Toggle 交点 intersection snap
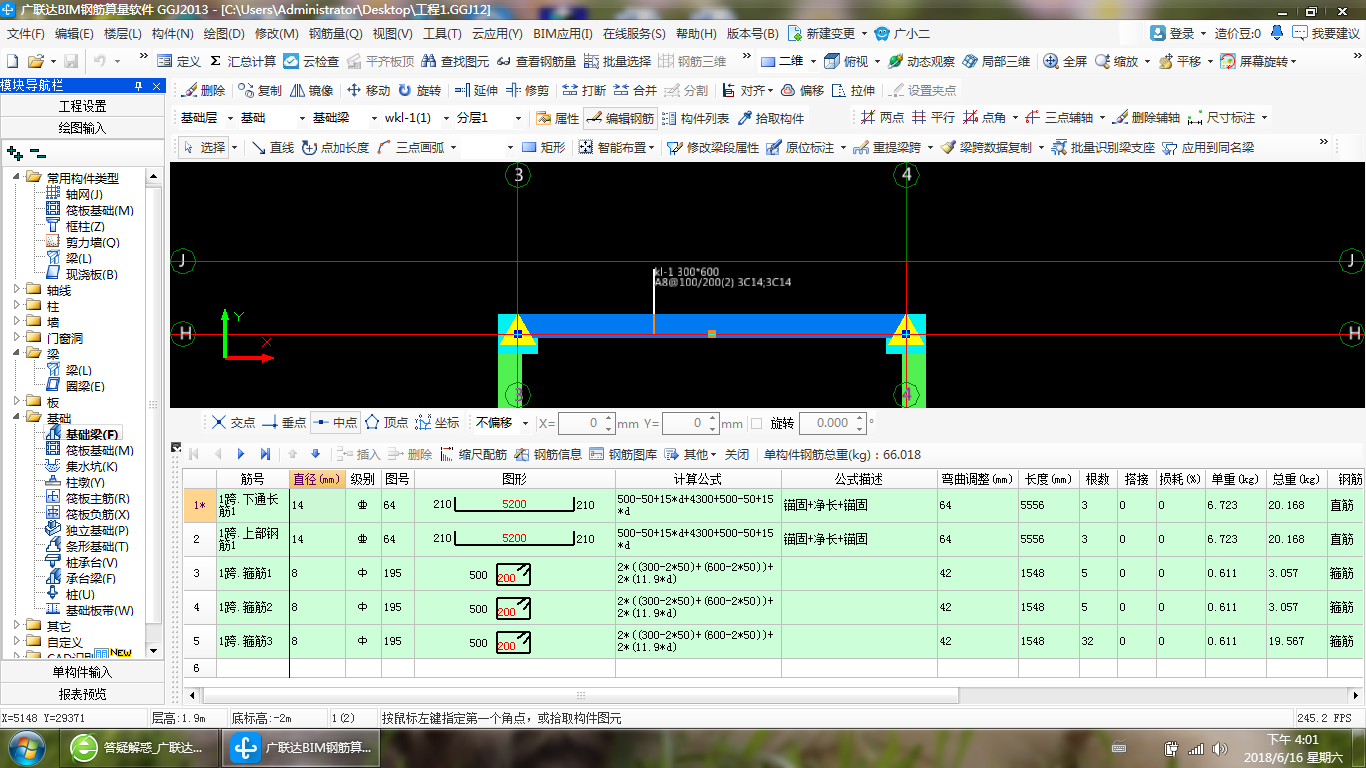This screenshot has width=1366, height=768. click(x=233, y=423)
